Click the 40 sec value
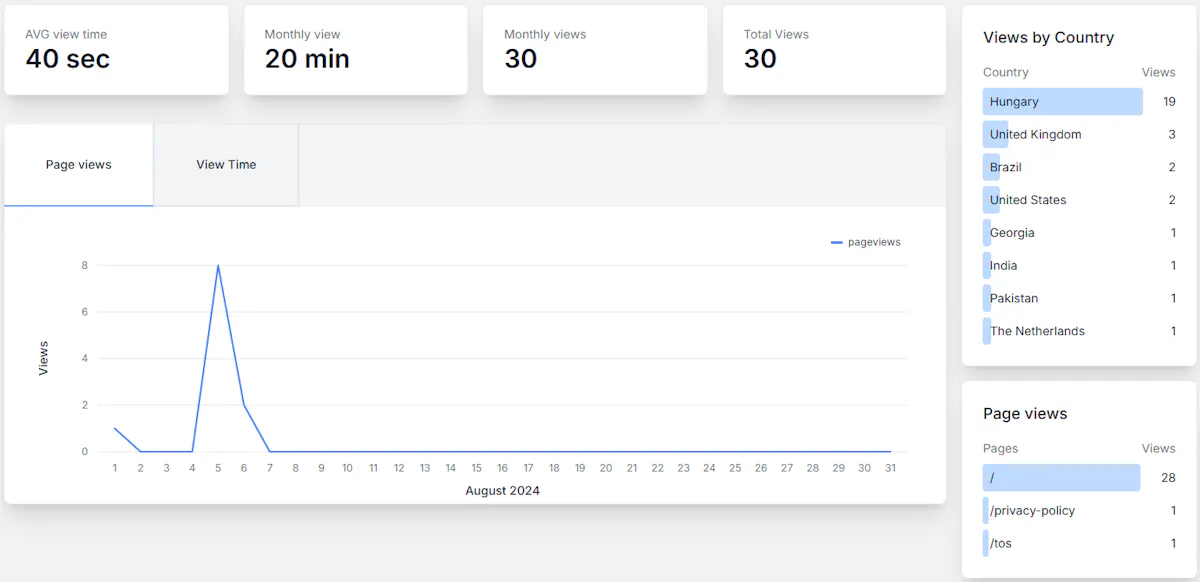The image size is (1200, 582). pos(67,59)
